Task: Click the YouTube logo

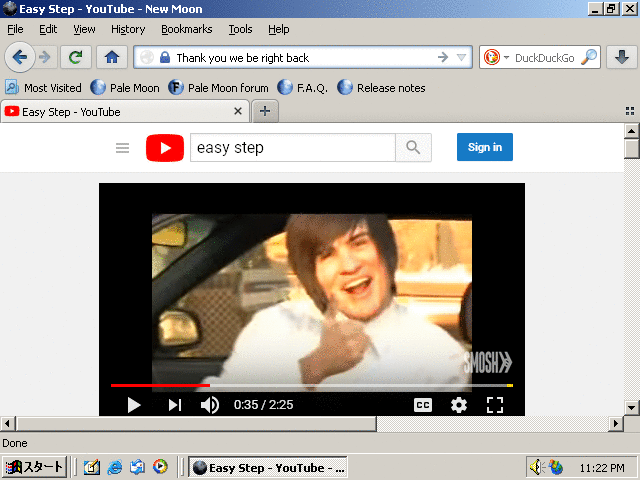Action: 165,147
